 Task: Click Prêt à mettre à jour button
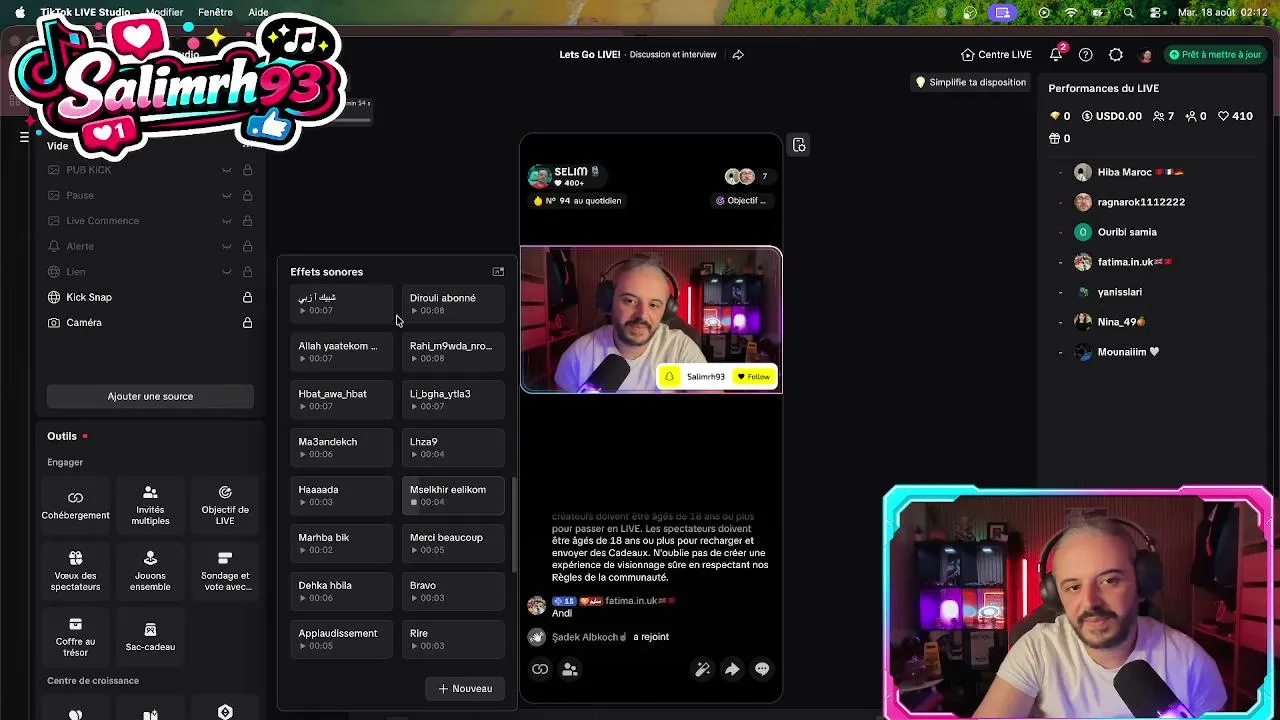[x=1216, y=55]
